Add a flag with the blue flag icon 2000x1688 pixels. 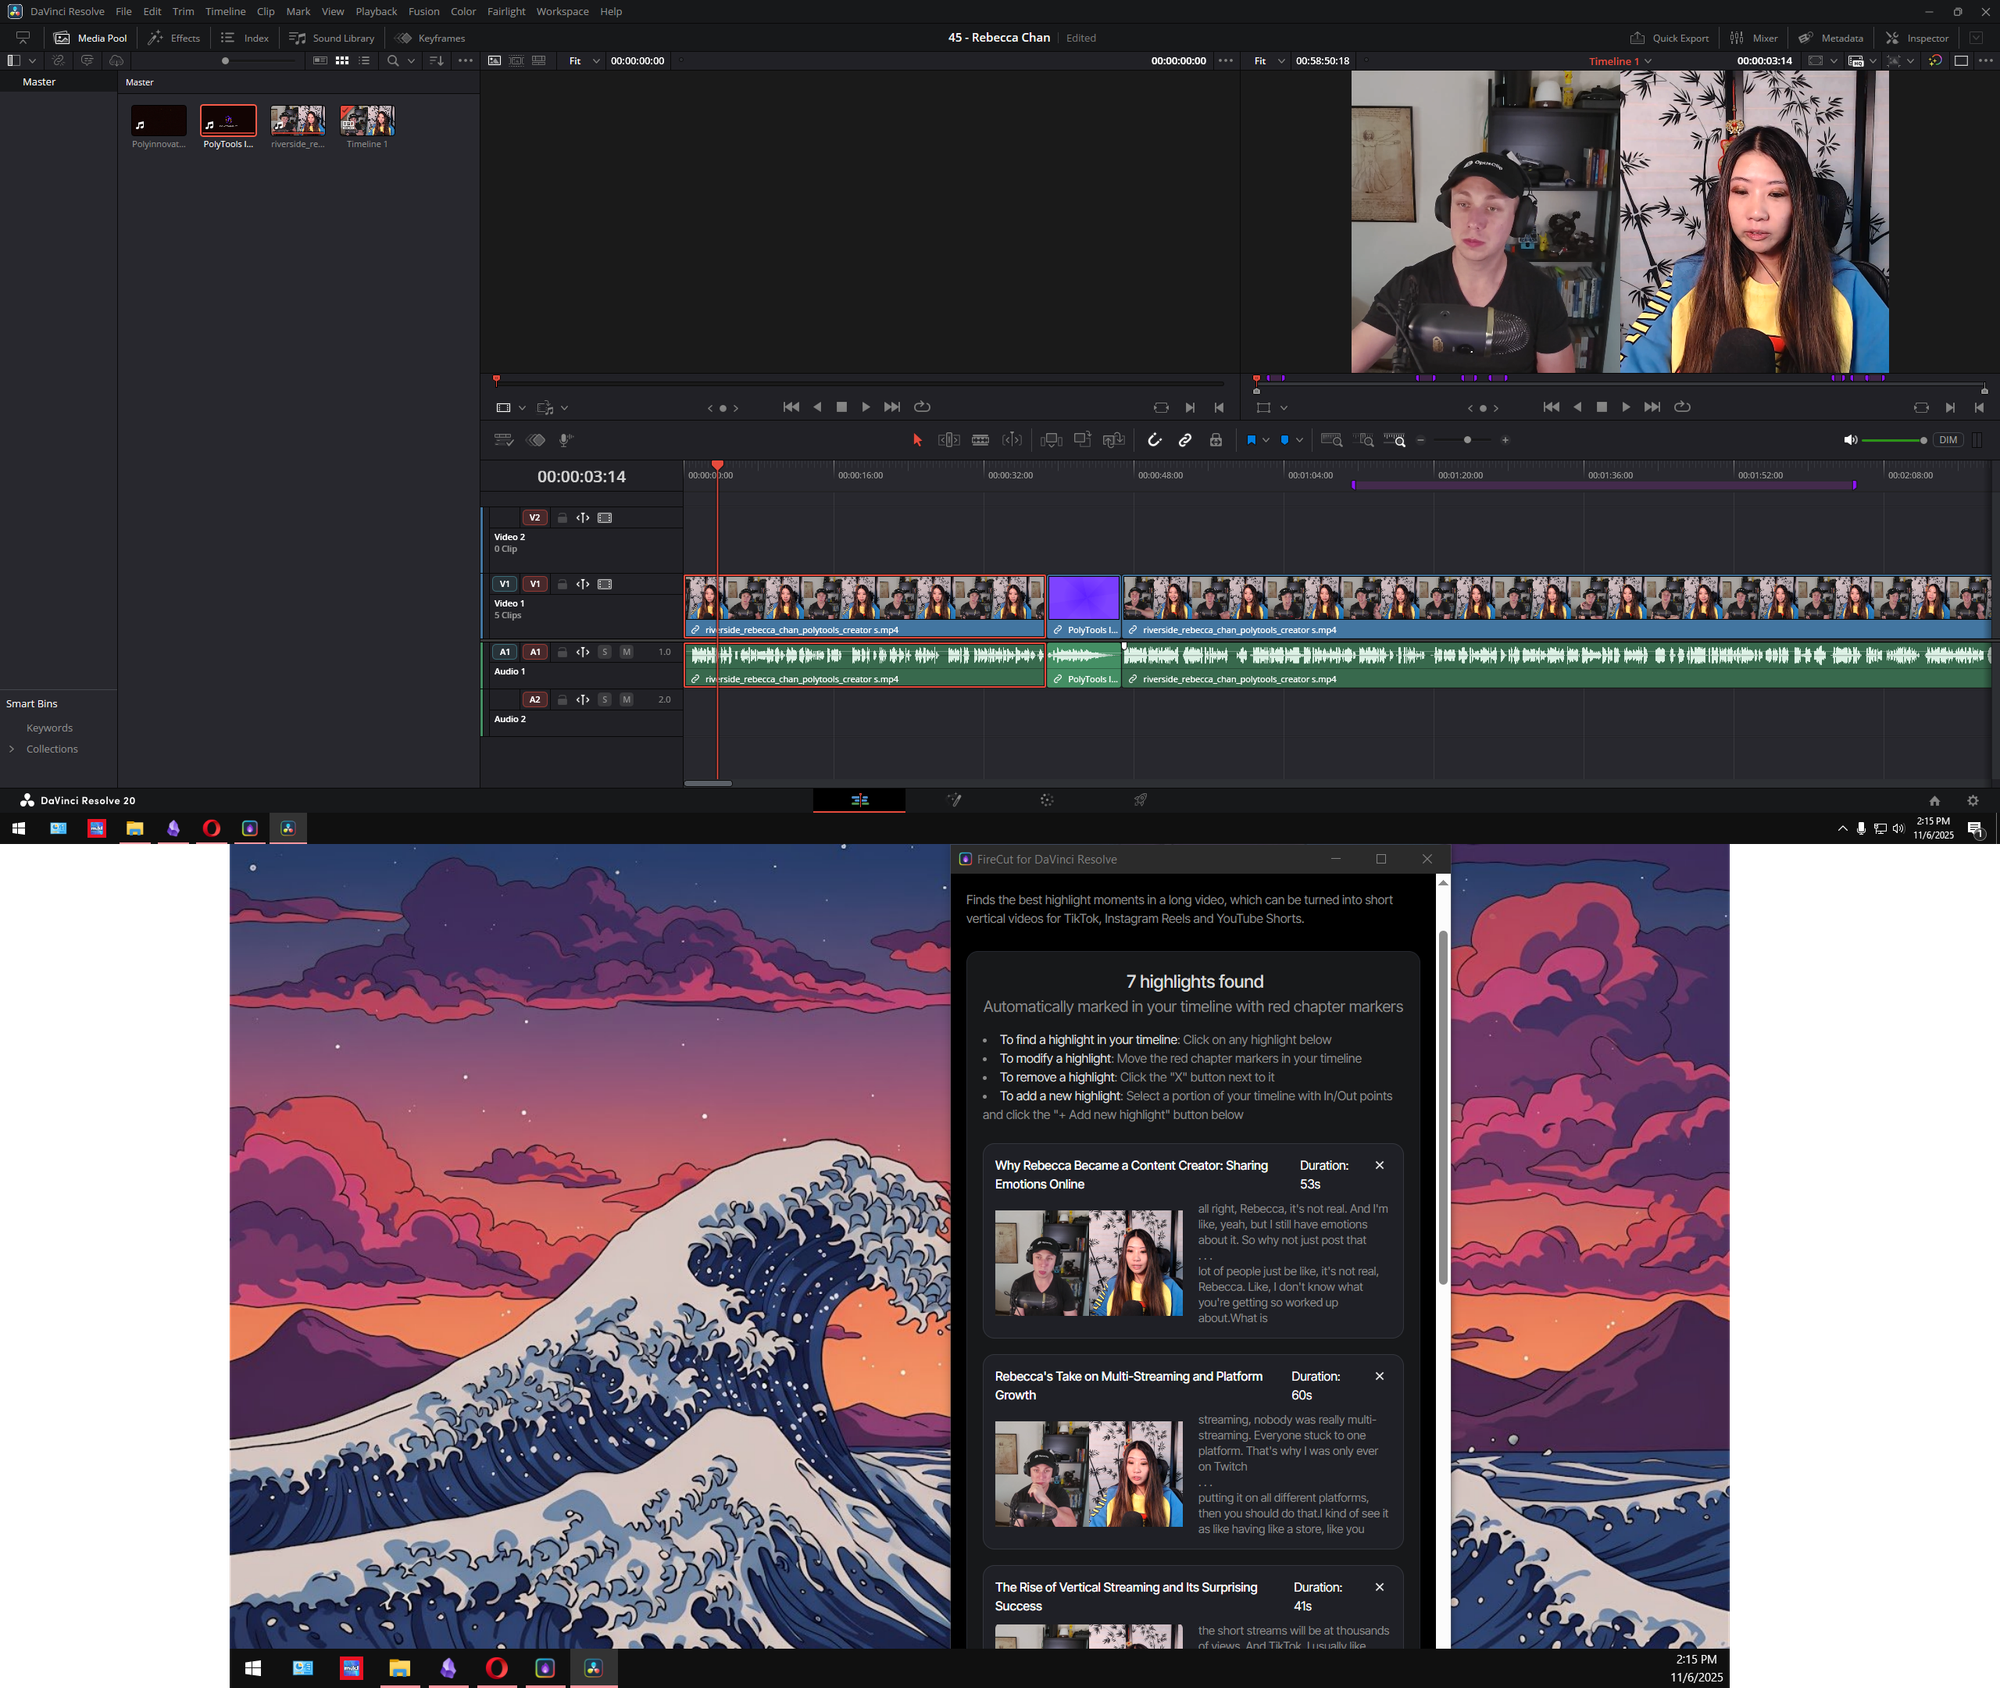tap(1251, 440)
